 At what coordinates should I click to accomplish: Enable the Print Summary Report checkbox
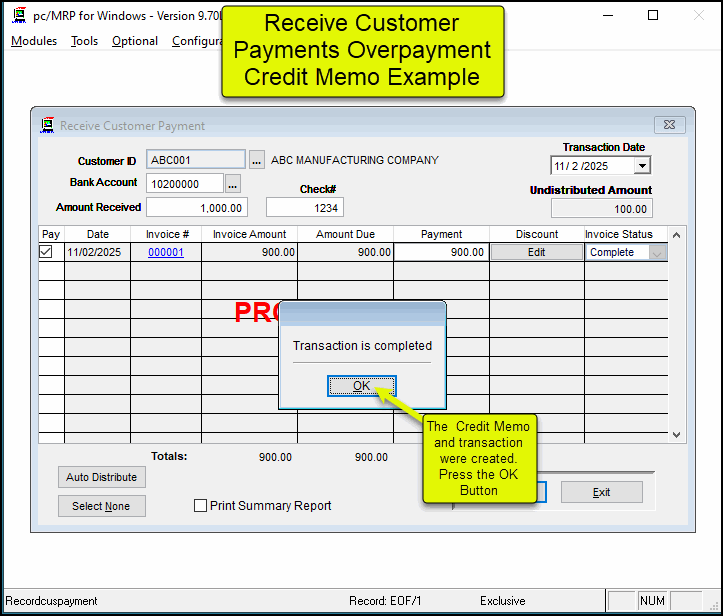(201, 506)
